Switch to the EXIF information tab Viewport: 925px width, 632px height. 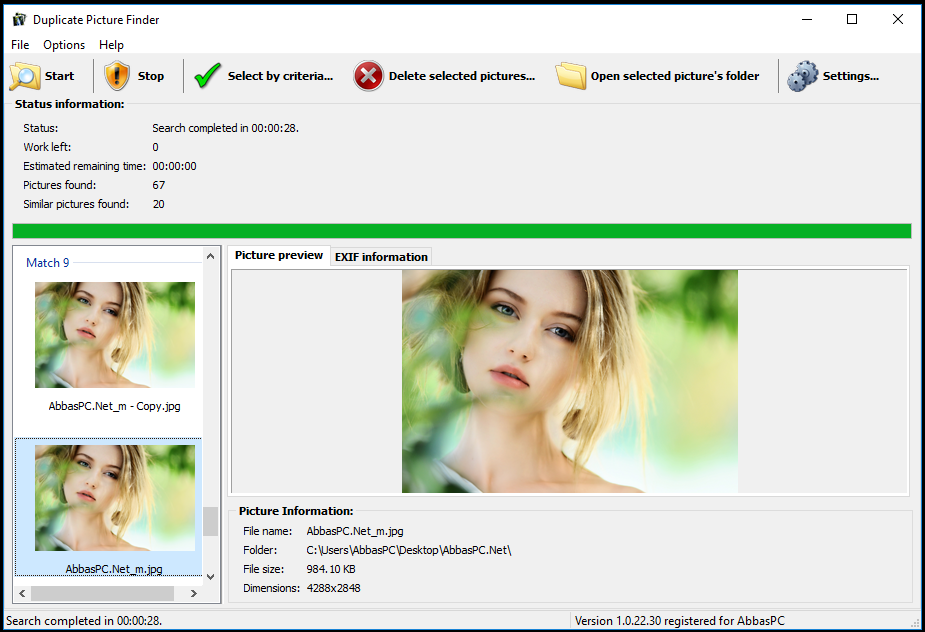coord(381,257)
